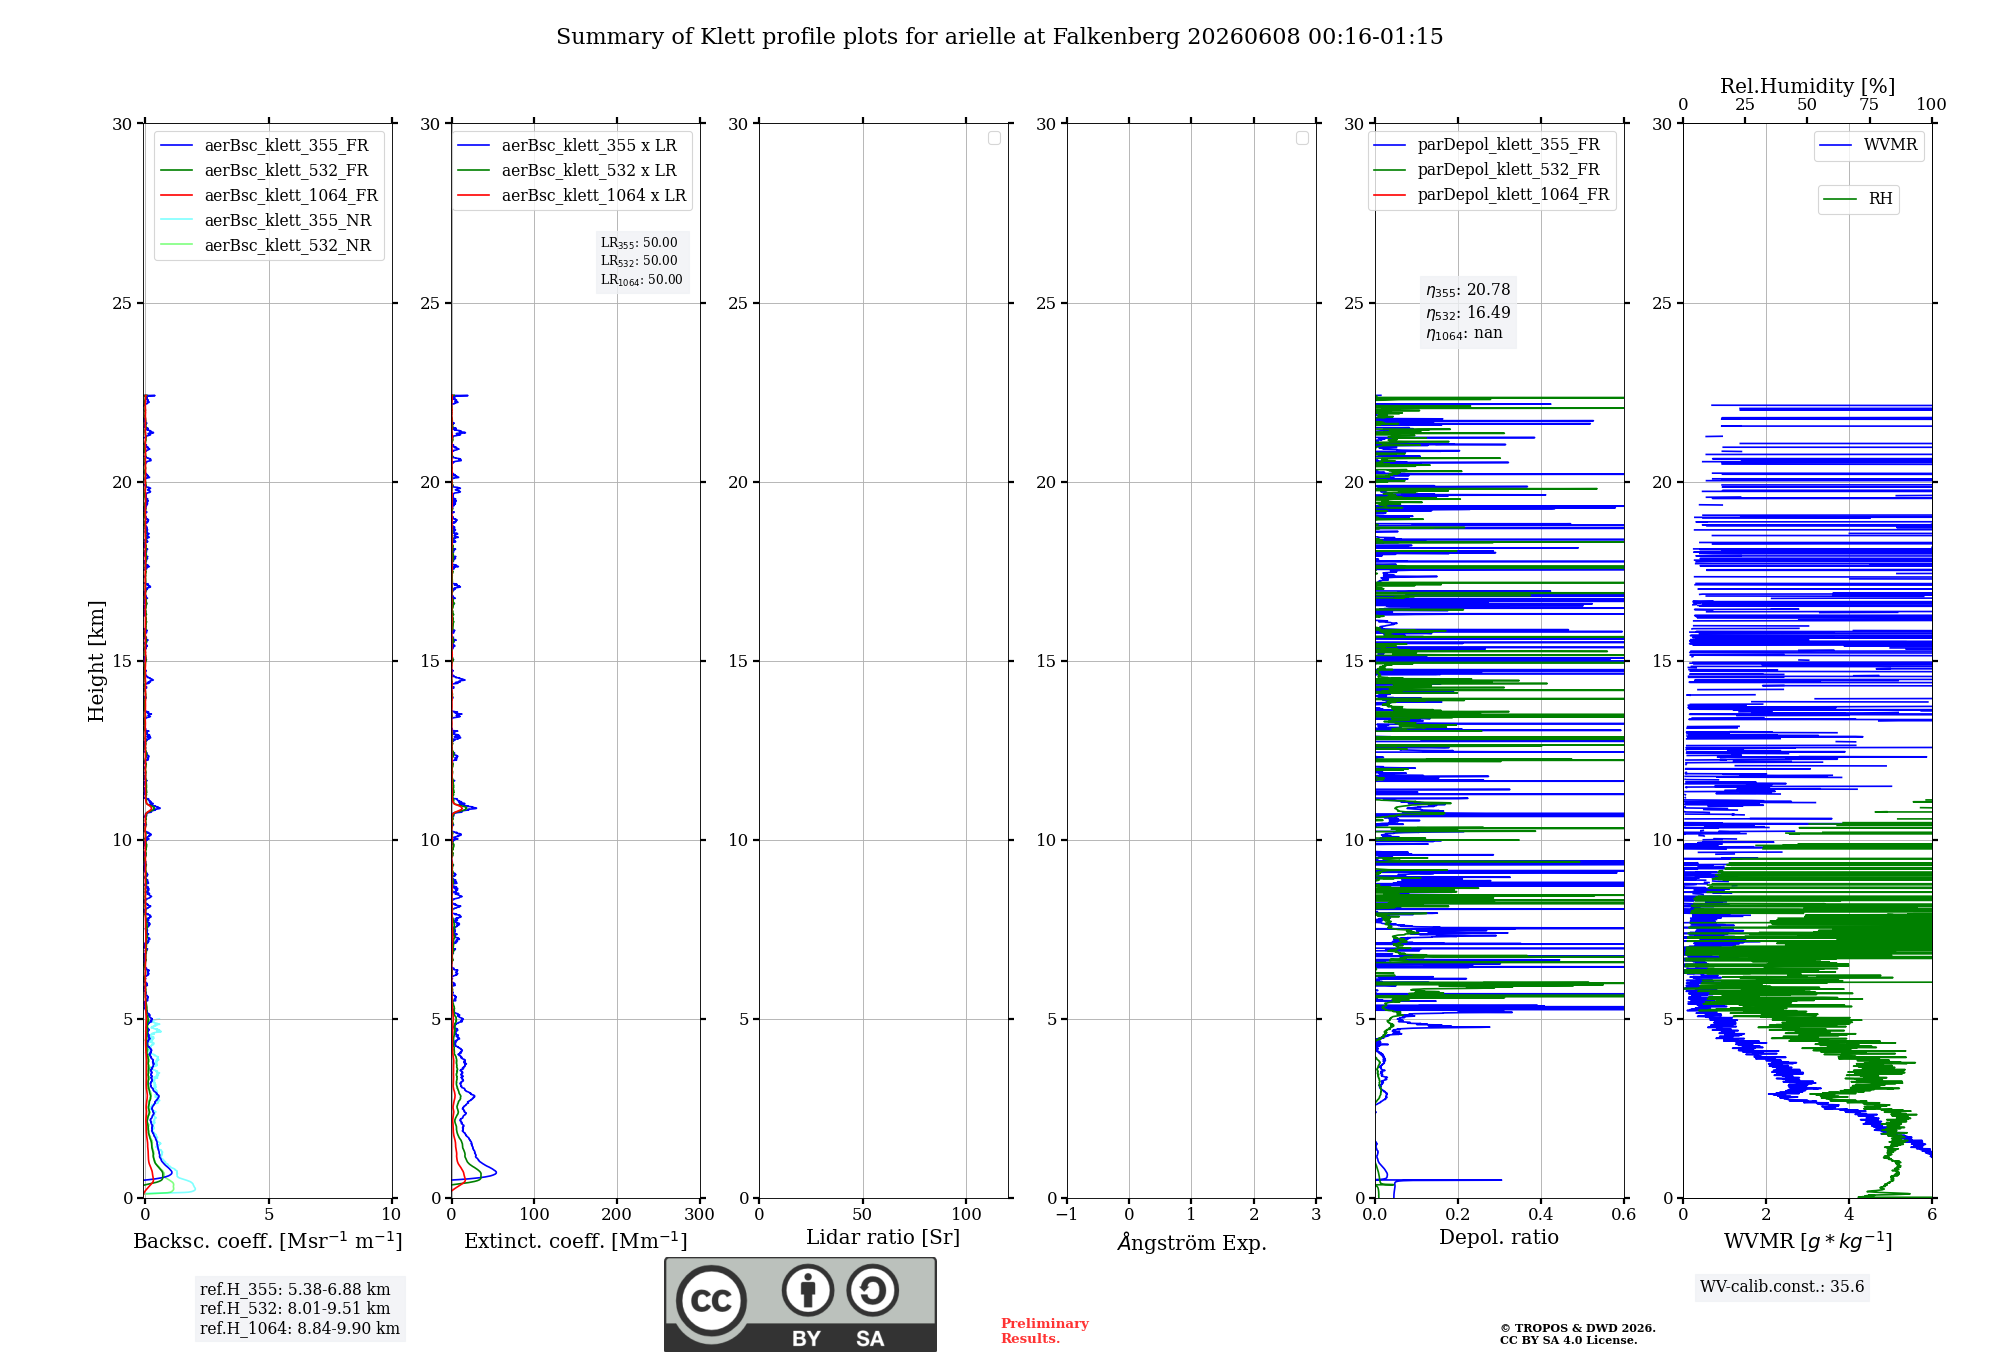
Task: Click the plot title Summary of Klett profile plots
Action: point(1000,37)
